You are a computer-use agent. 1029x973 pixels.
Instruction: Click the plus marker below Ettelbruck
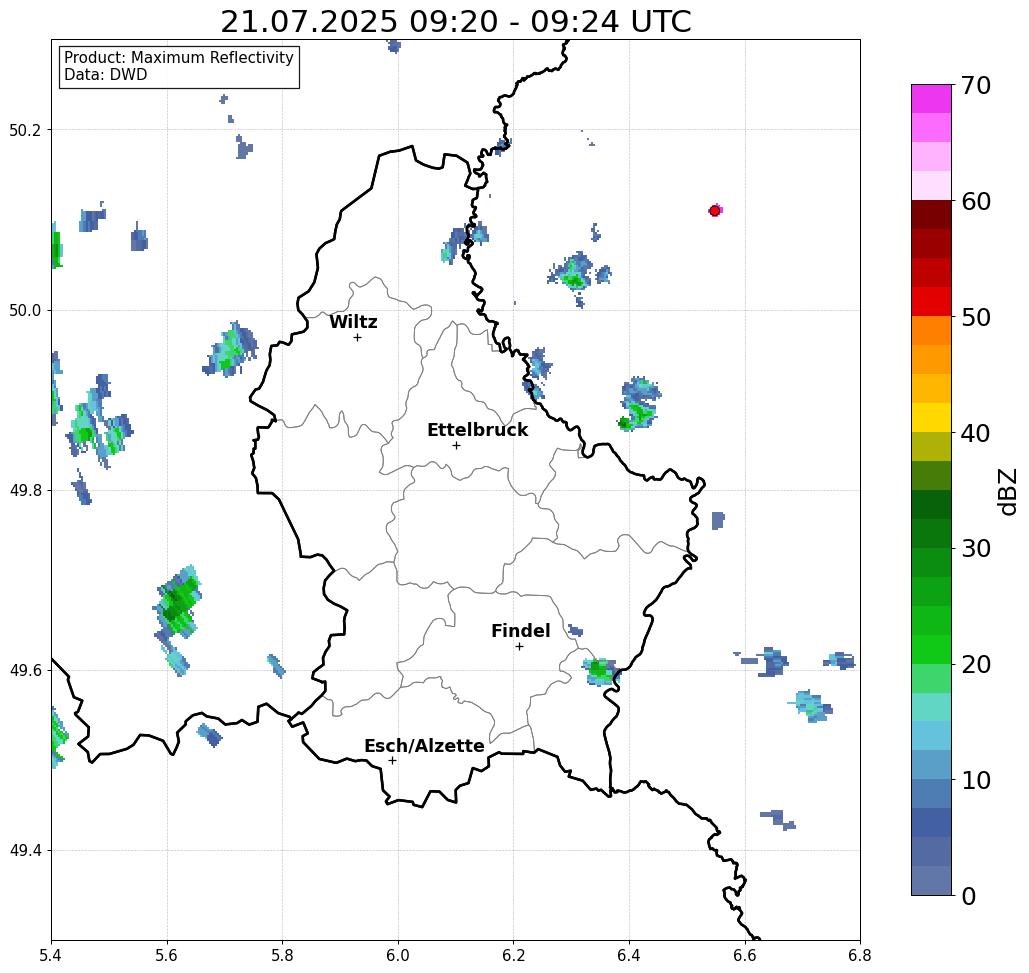click(457, 445)
